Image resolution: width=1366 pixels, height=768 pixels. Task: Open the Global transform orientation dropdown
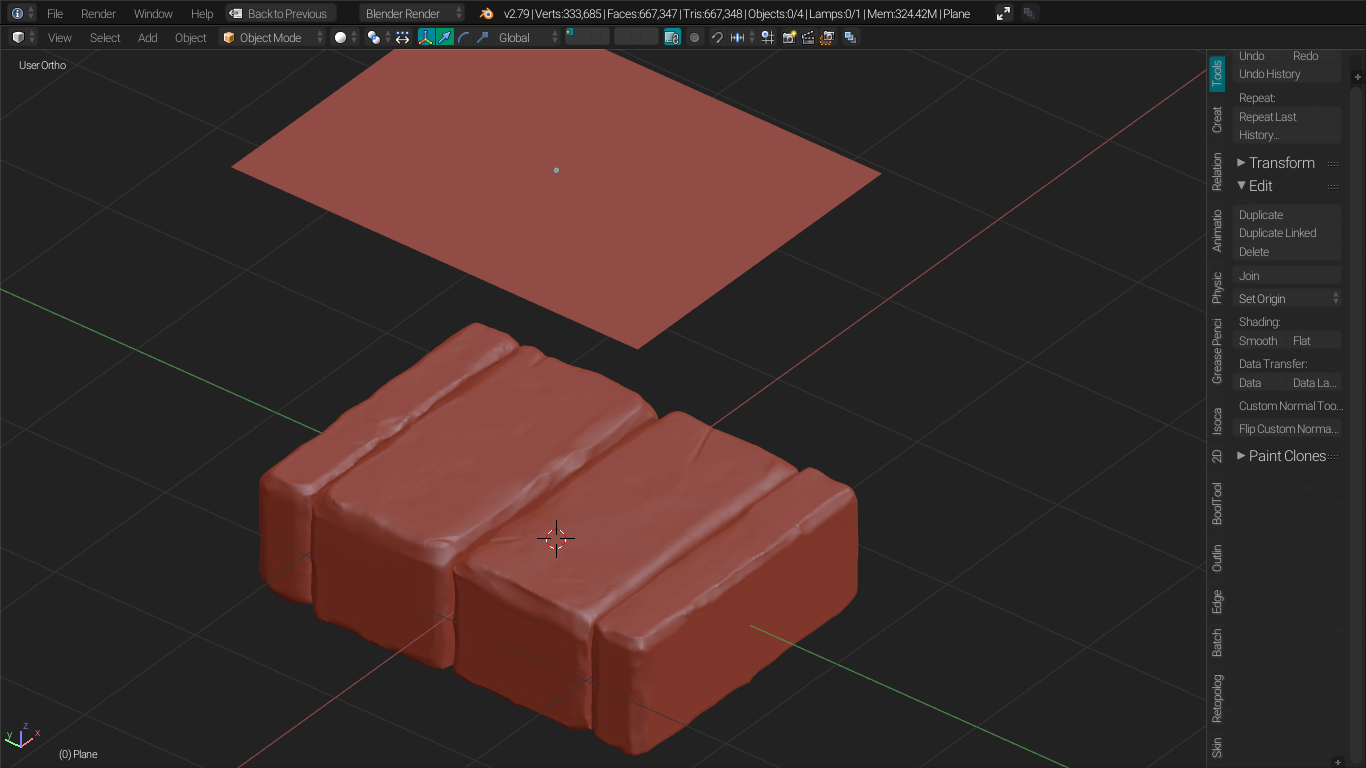(x=528, y=37)
